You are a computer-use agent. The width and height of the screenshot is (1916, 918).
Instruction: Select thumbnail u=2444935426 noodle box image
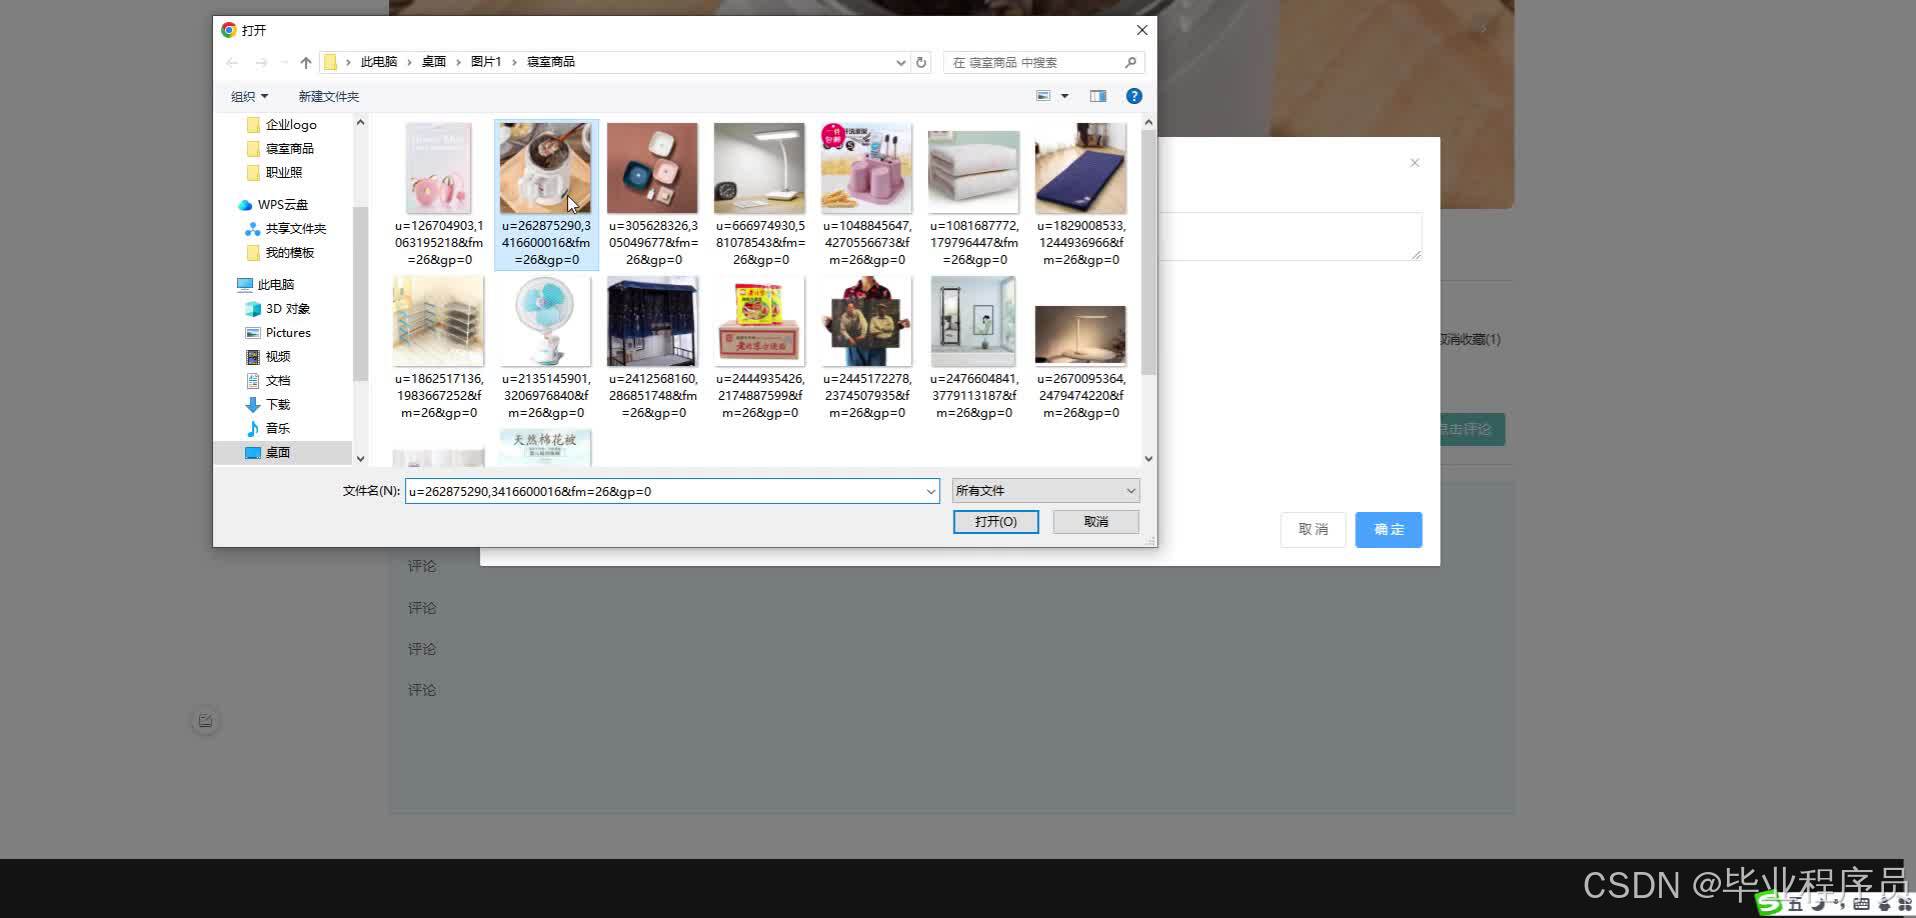coord(759,323)
